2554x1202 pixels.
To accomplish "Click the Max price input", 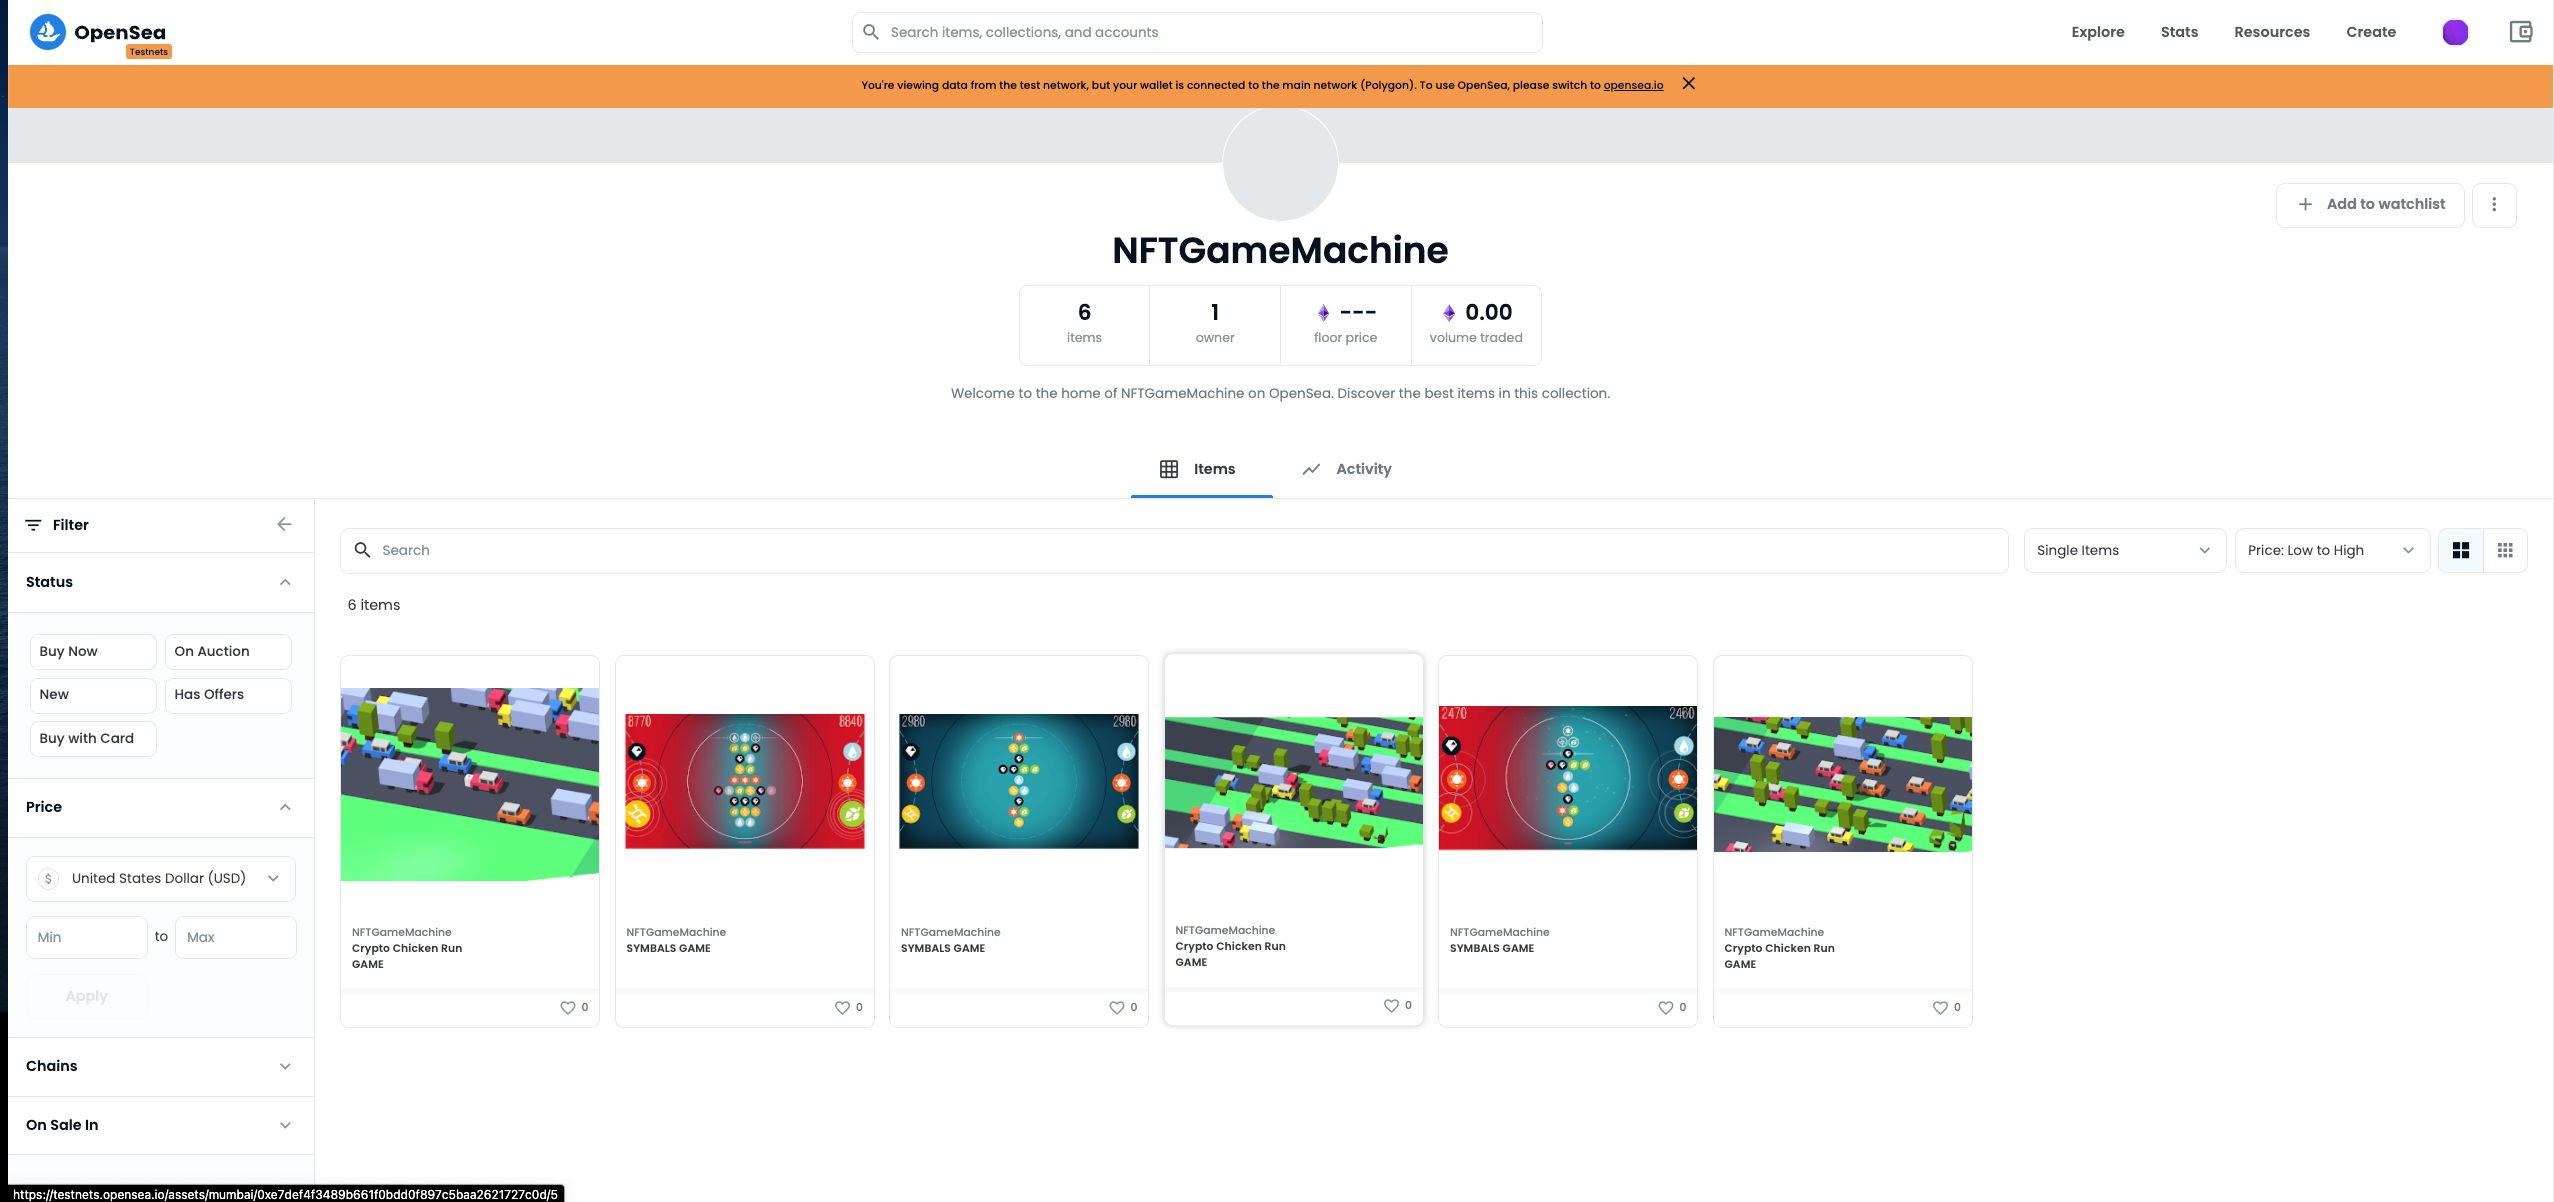I will point(235,937).
